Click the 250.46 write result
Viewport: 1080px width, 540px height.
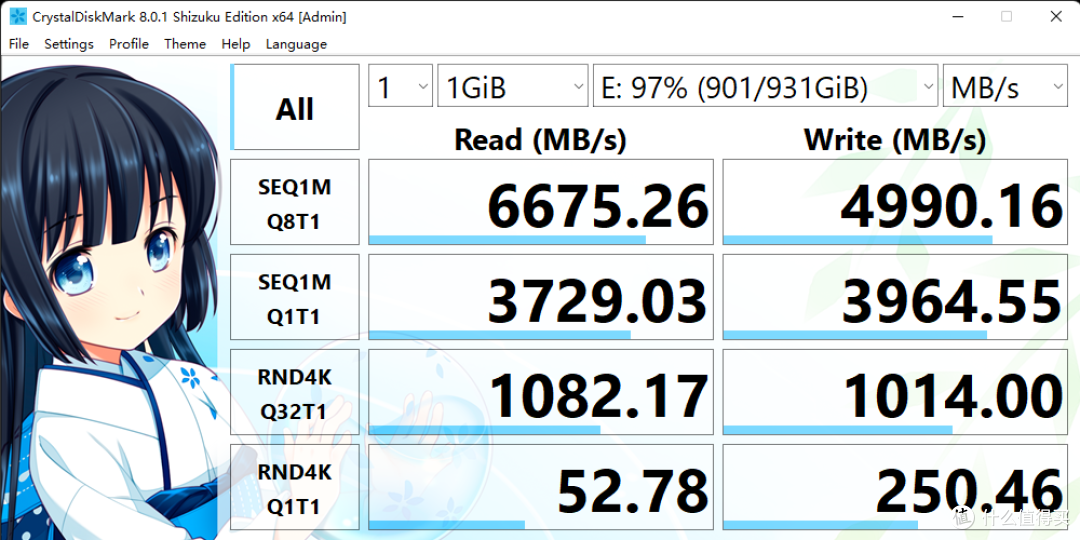pyautogui.click(x=895, y=487)
